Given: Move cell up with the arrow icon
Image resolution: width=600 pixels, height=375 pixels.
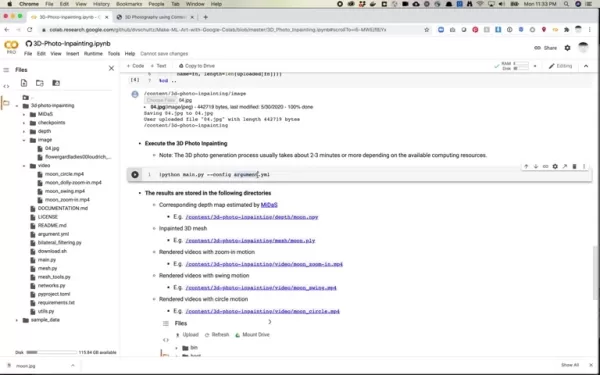Looking at the screenshot, I should click(x=526, y=166).
